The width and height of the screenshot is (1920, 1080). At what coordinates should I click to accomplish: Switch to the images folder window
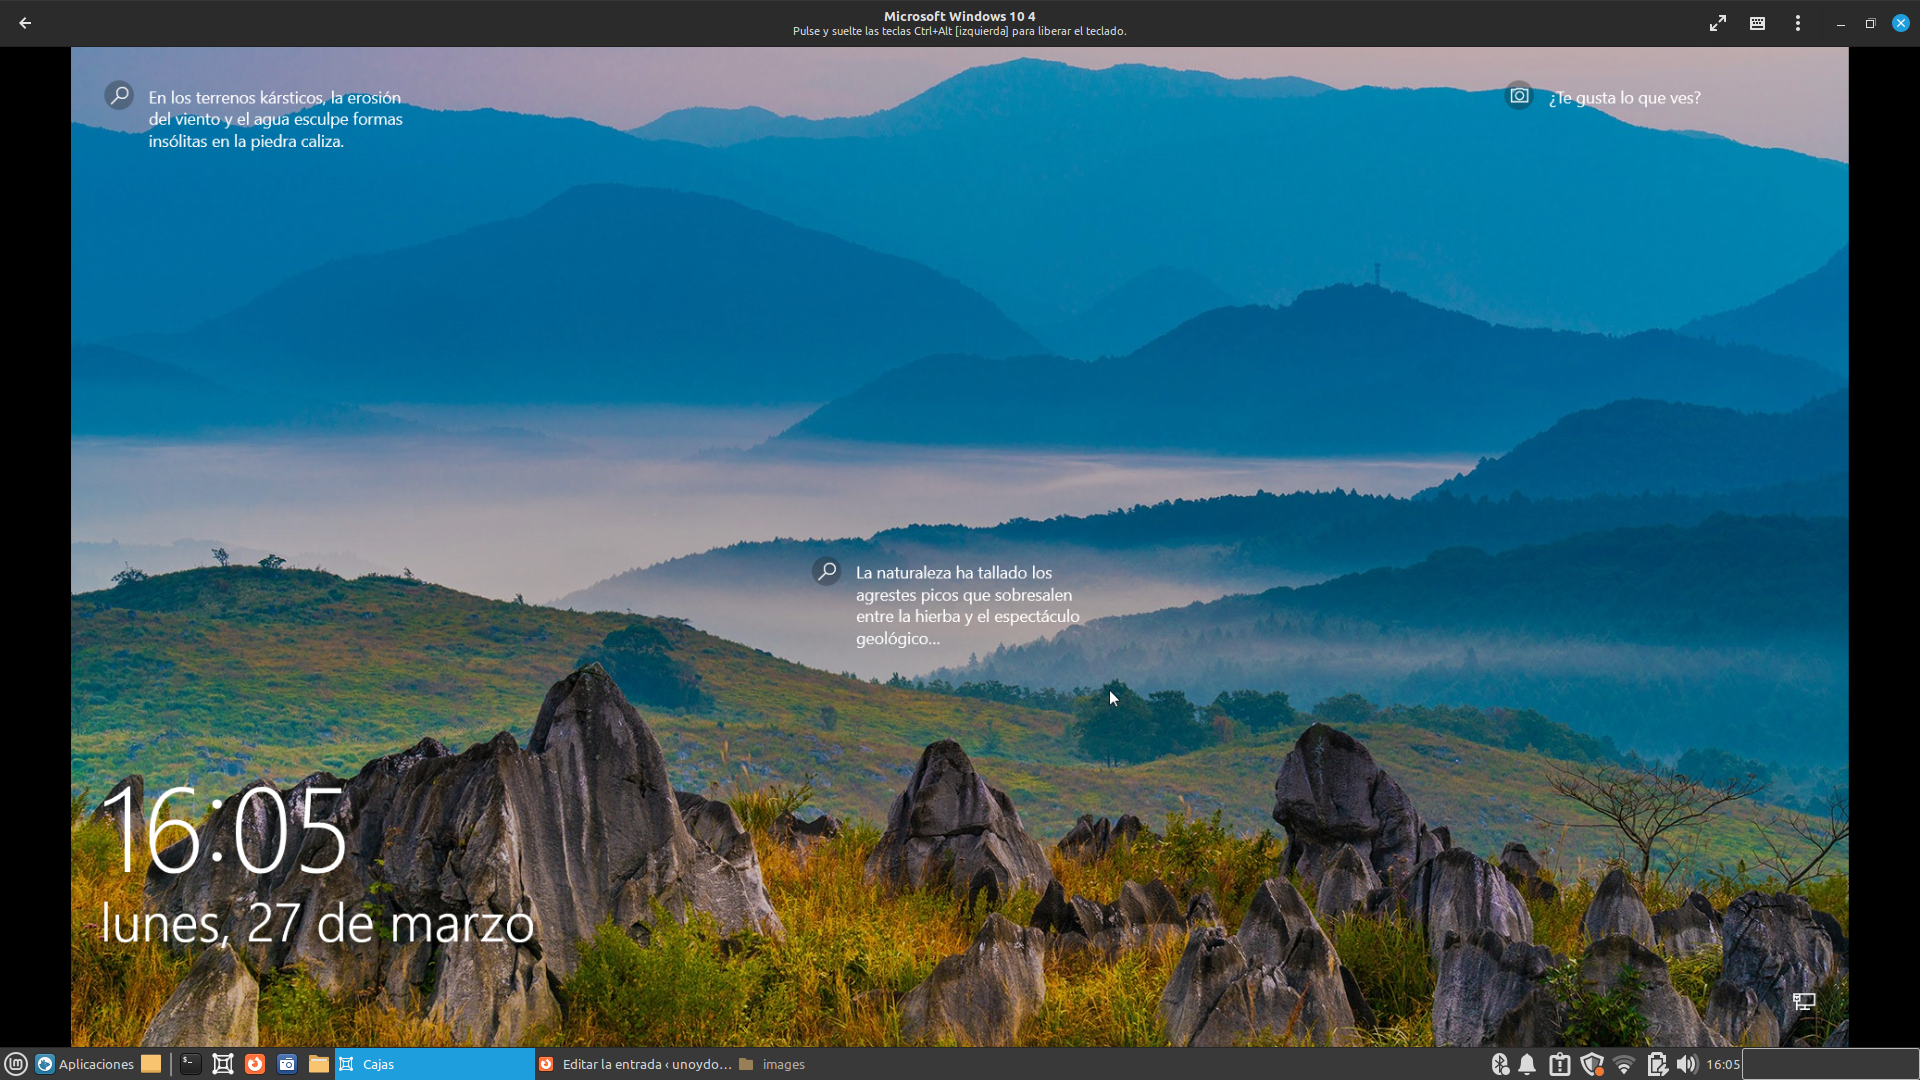click(x=772, y=1064)
